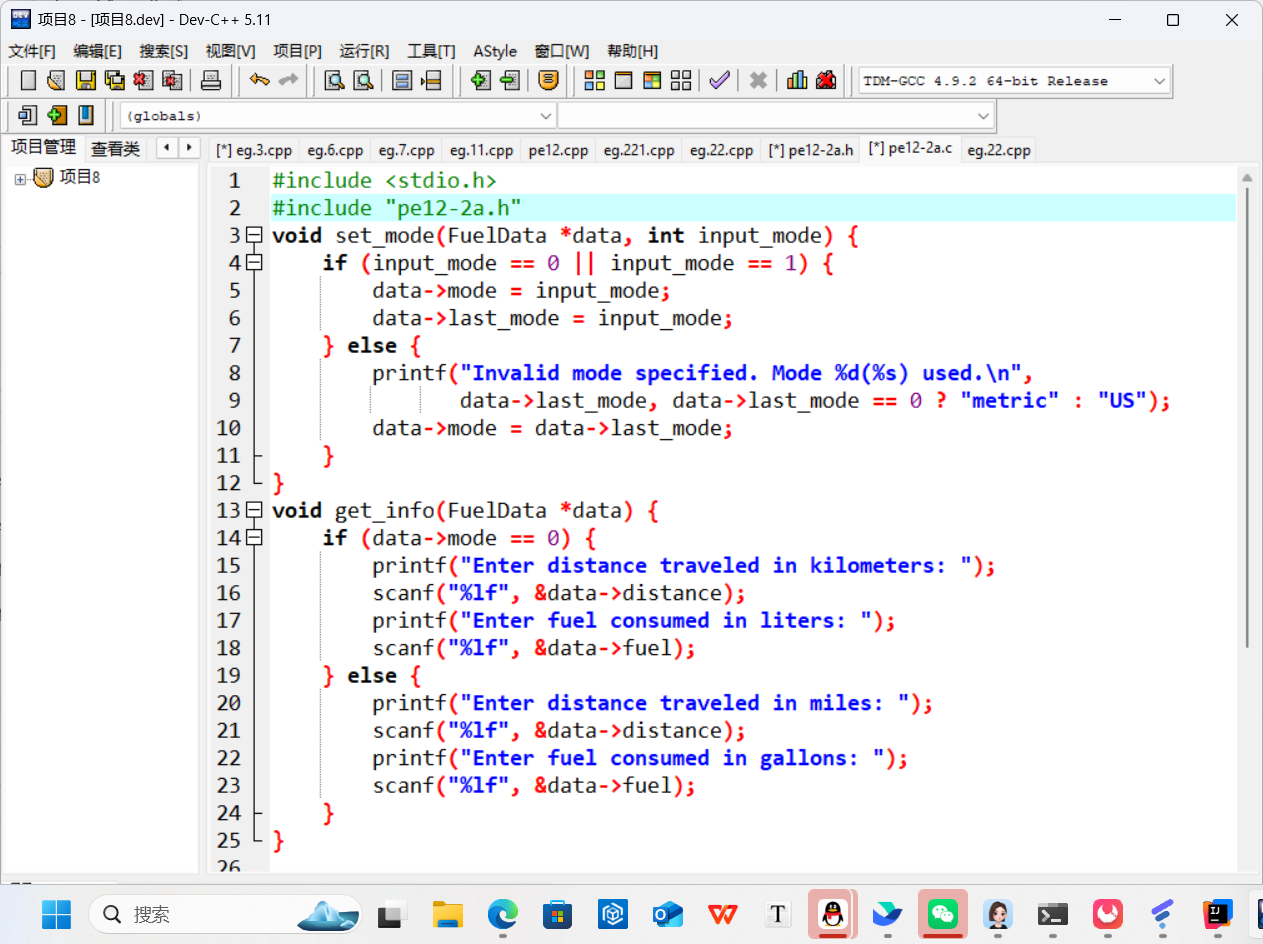Switch to the eg.221.cpp tab
Screen dimensions: 1263x944
coord(639,150)
